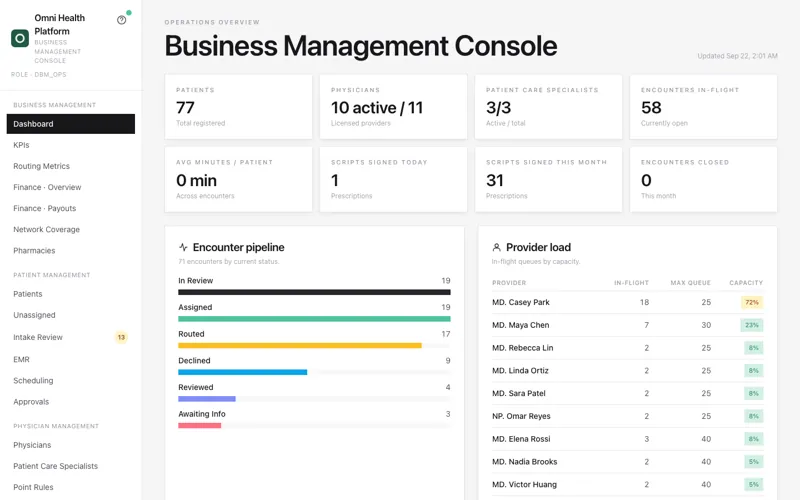
Task: Click the Provider load person icon
Action: click(x=496, y=247)
